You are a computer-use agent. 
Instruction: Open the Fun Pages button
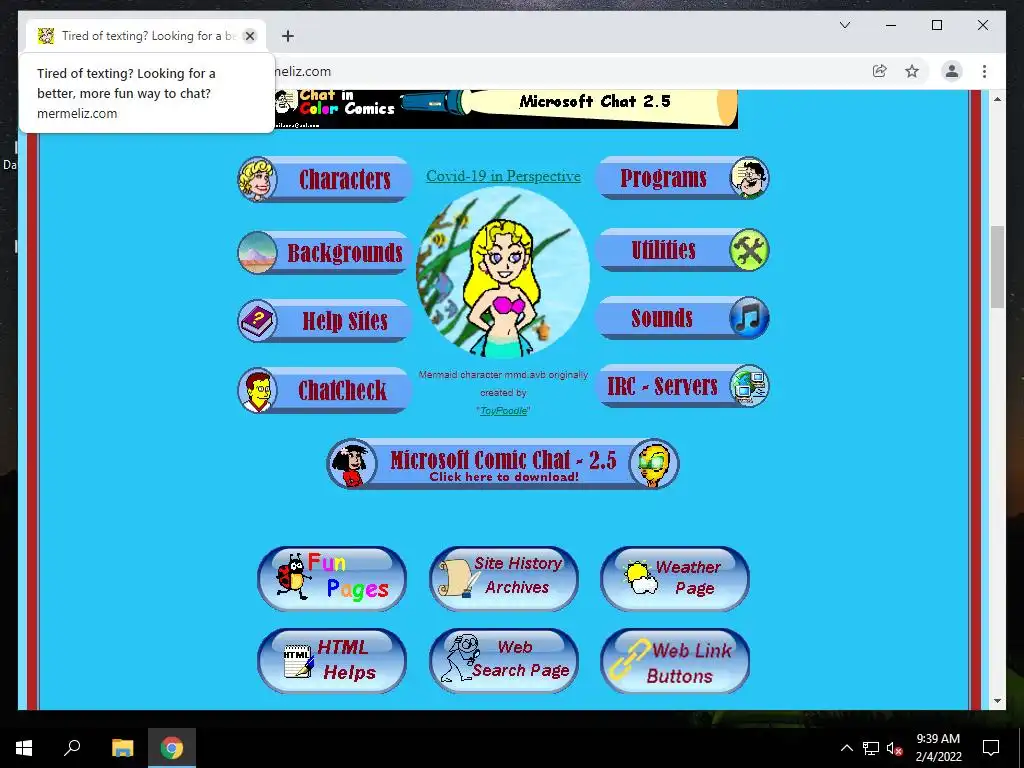332,579
